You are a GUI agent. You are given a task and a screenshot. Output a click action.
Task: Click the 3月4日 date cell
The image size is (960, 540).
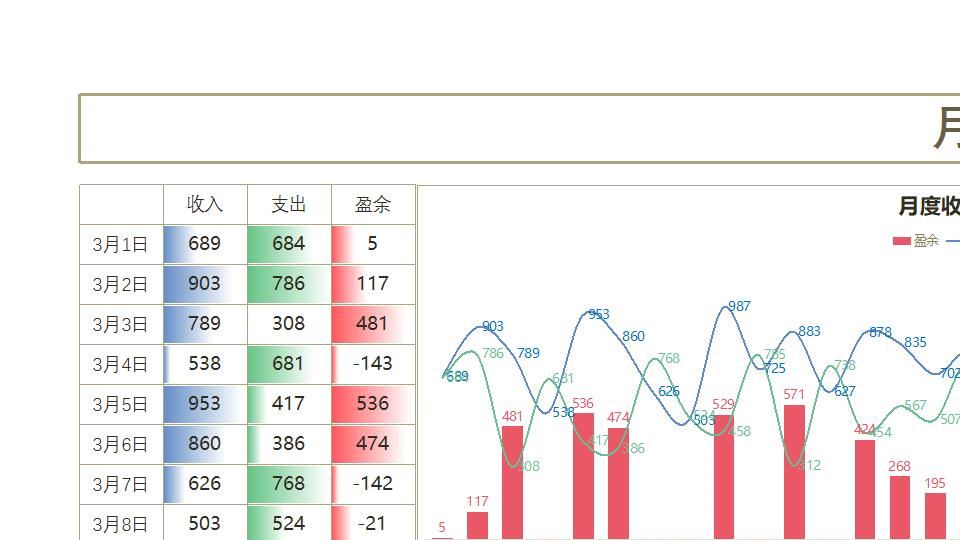click(x=121, y=365)
